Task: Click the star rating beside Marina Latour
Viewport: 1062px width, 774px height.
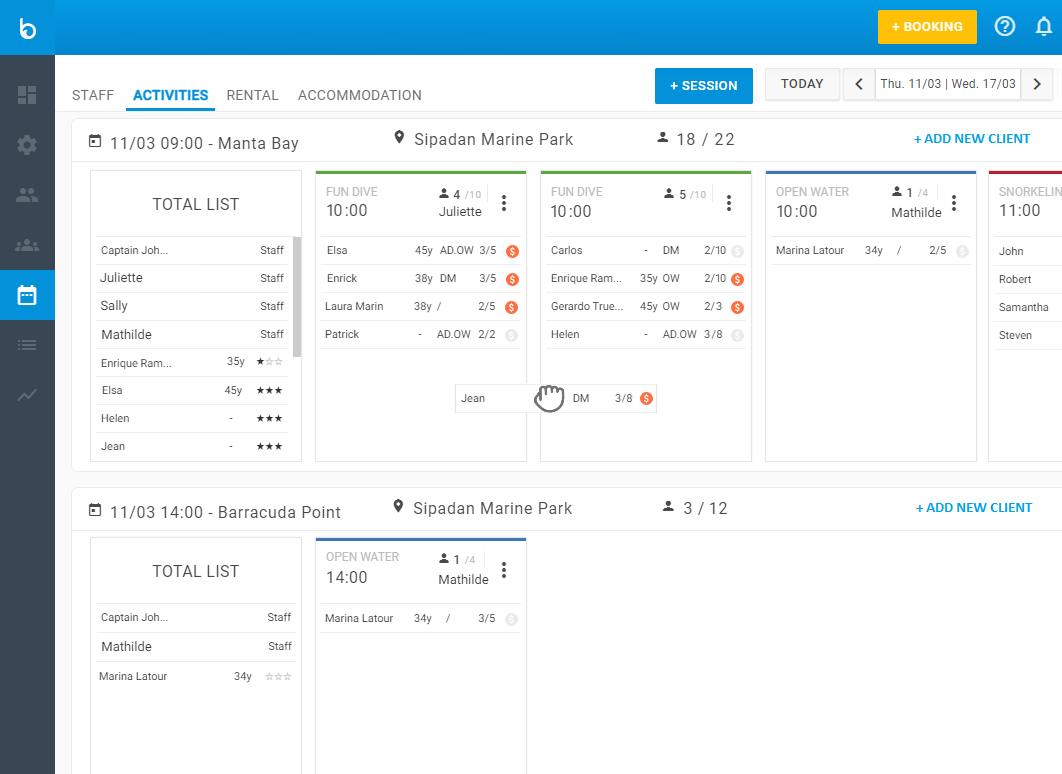Action: click(x=278, y=676)
